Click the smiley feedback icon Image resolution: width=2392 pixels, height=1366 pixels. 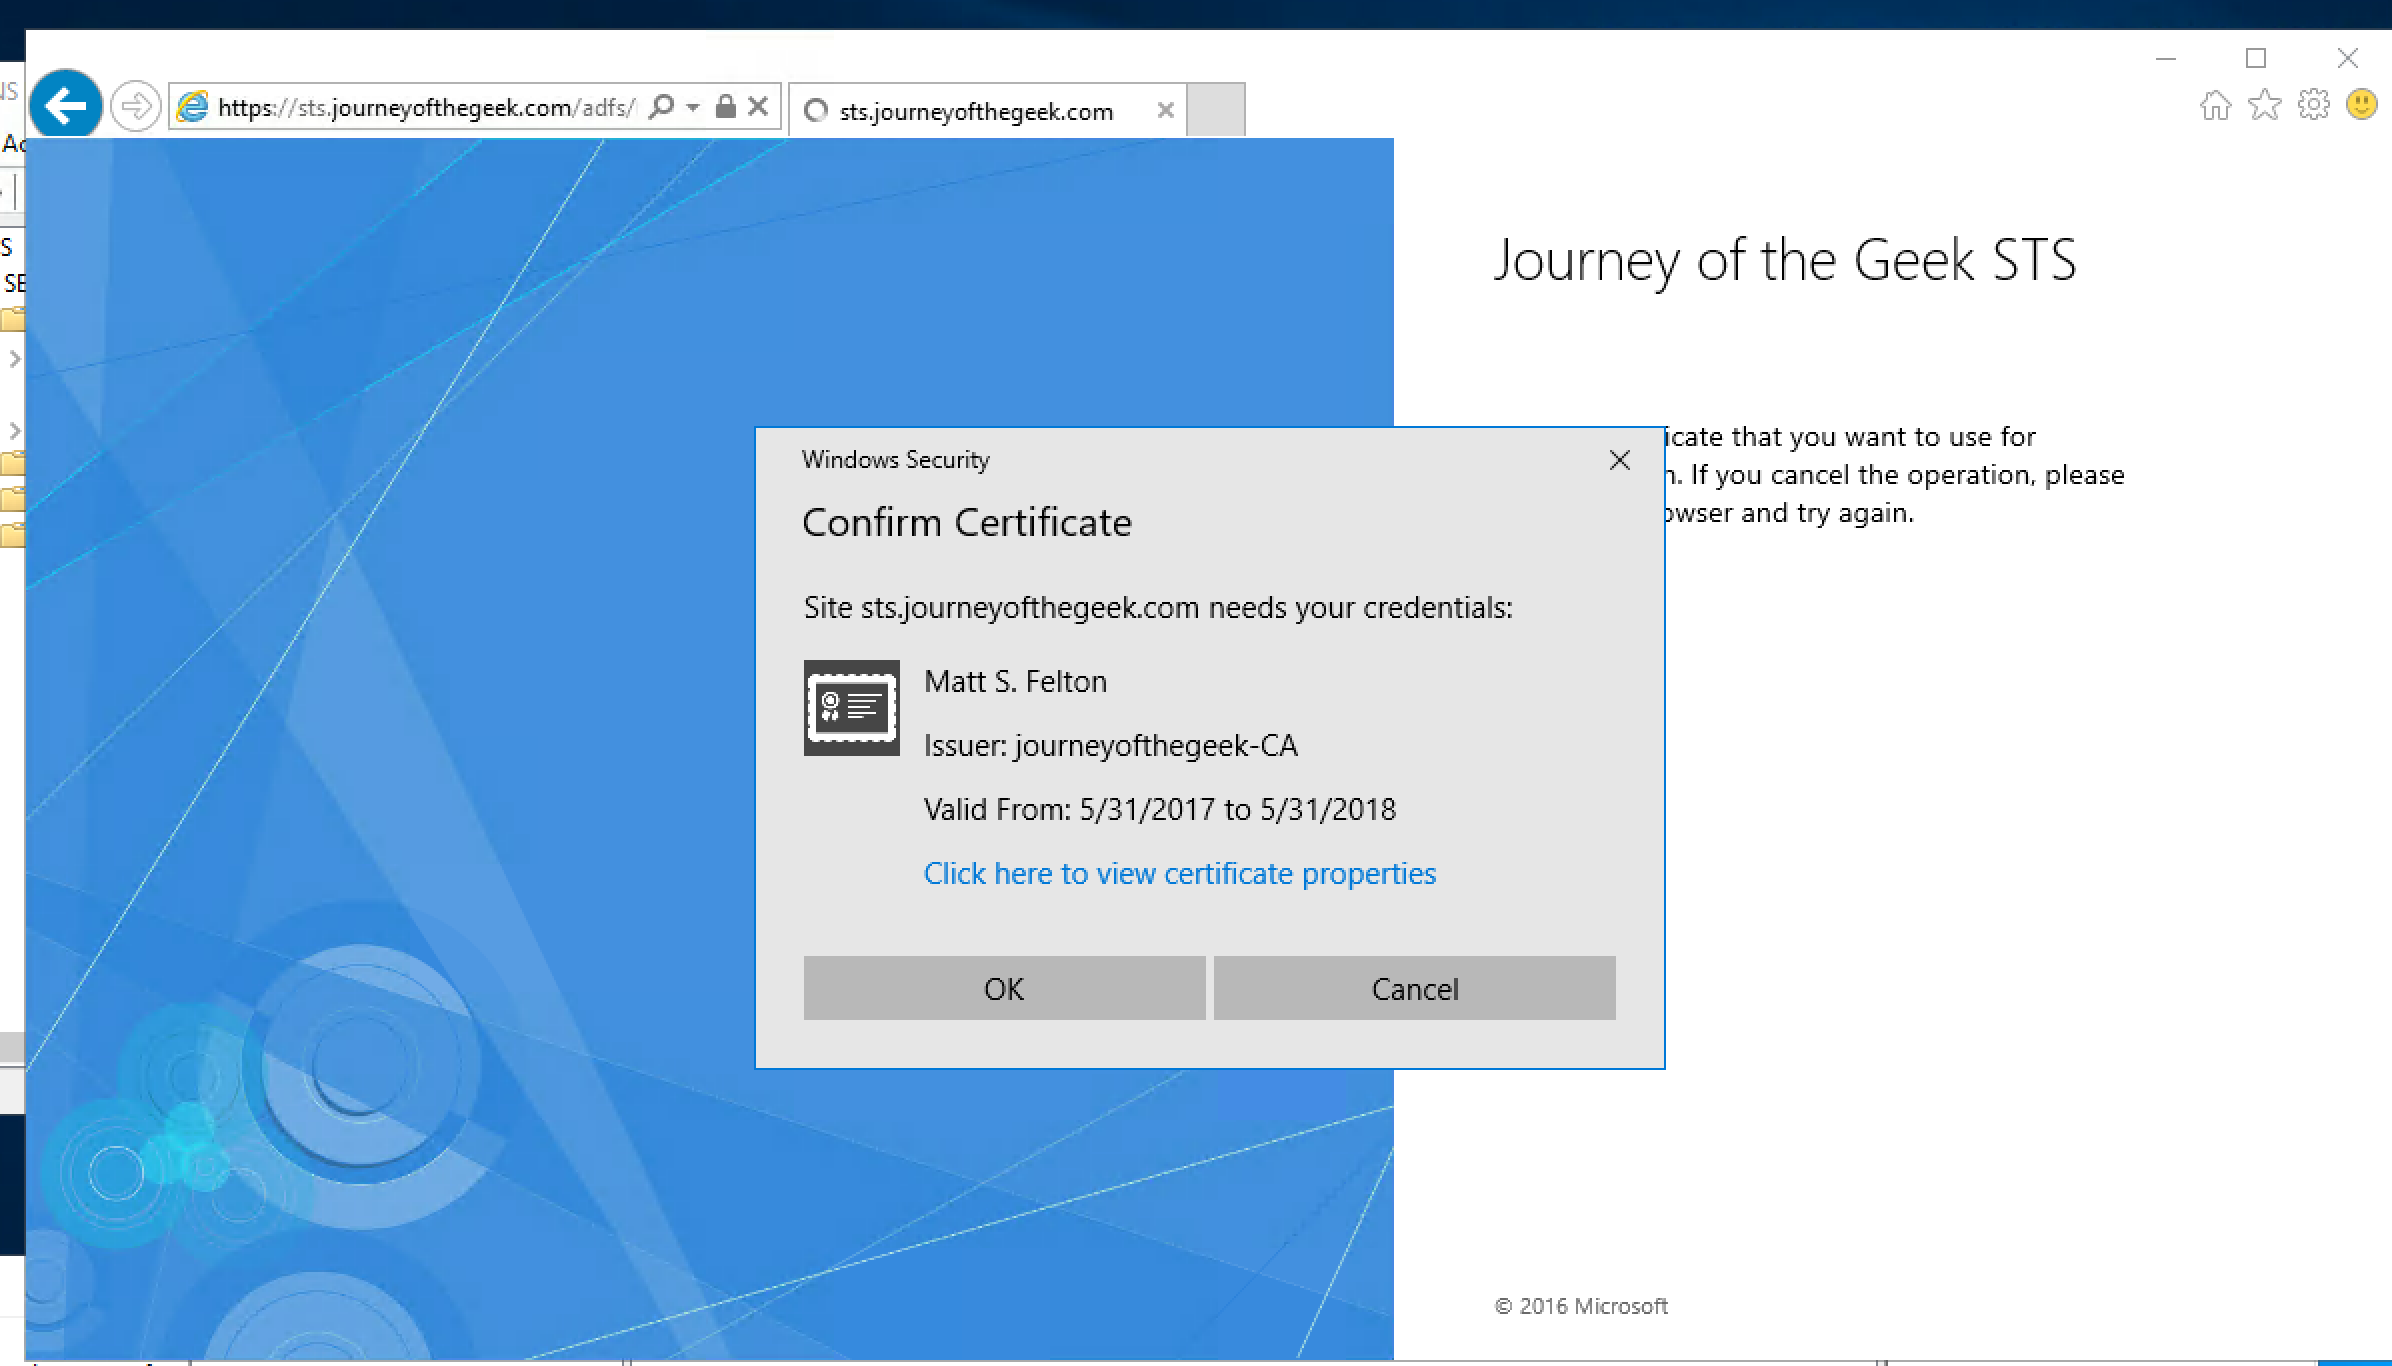[2362, 105]
